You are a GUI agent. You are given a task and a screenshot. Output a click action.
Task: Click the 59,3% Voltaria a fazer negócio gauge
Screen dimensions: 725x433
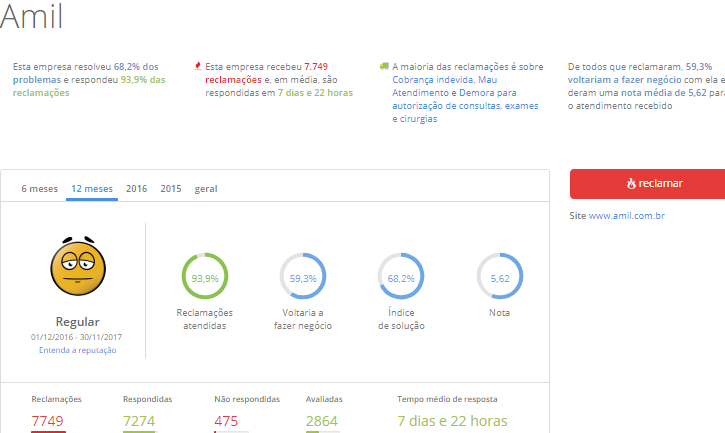click(x=302, y=278)
